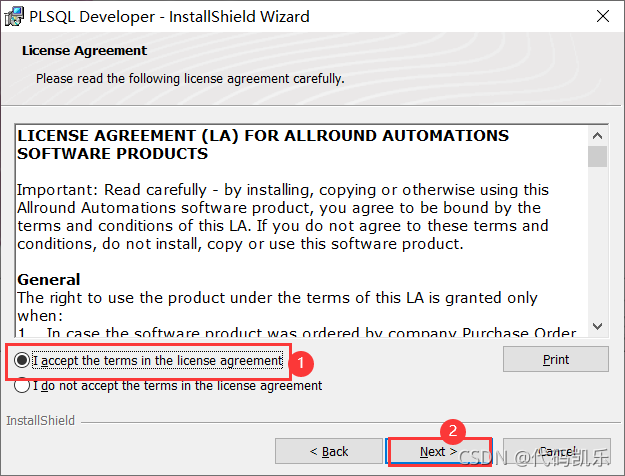Click inside the license agreement text box
Image resolution: width=625 pixels, height=476 pixels.
(x=301, y=231)
